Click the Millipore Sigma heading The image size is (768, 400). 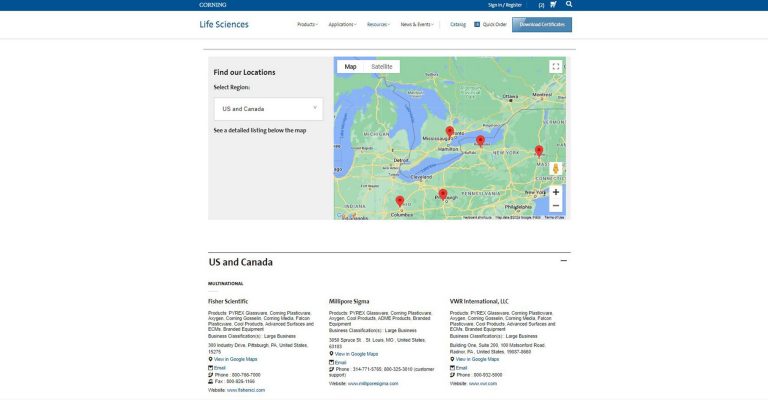point(349,302)
